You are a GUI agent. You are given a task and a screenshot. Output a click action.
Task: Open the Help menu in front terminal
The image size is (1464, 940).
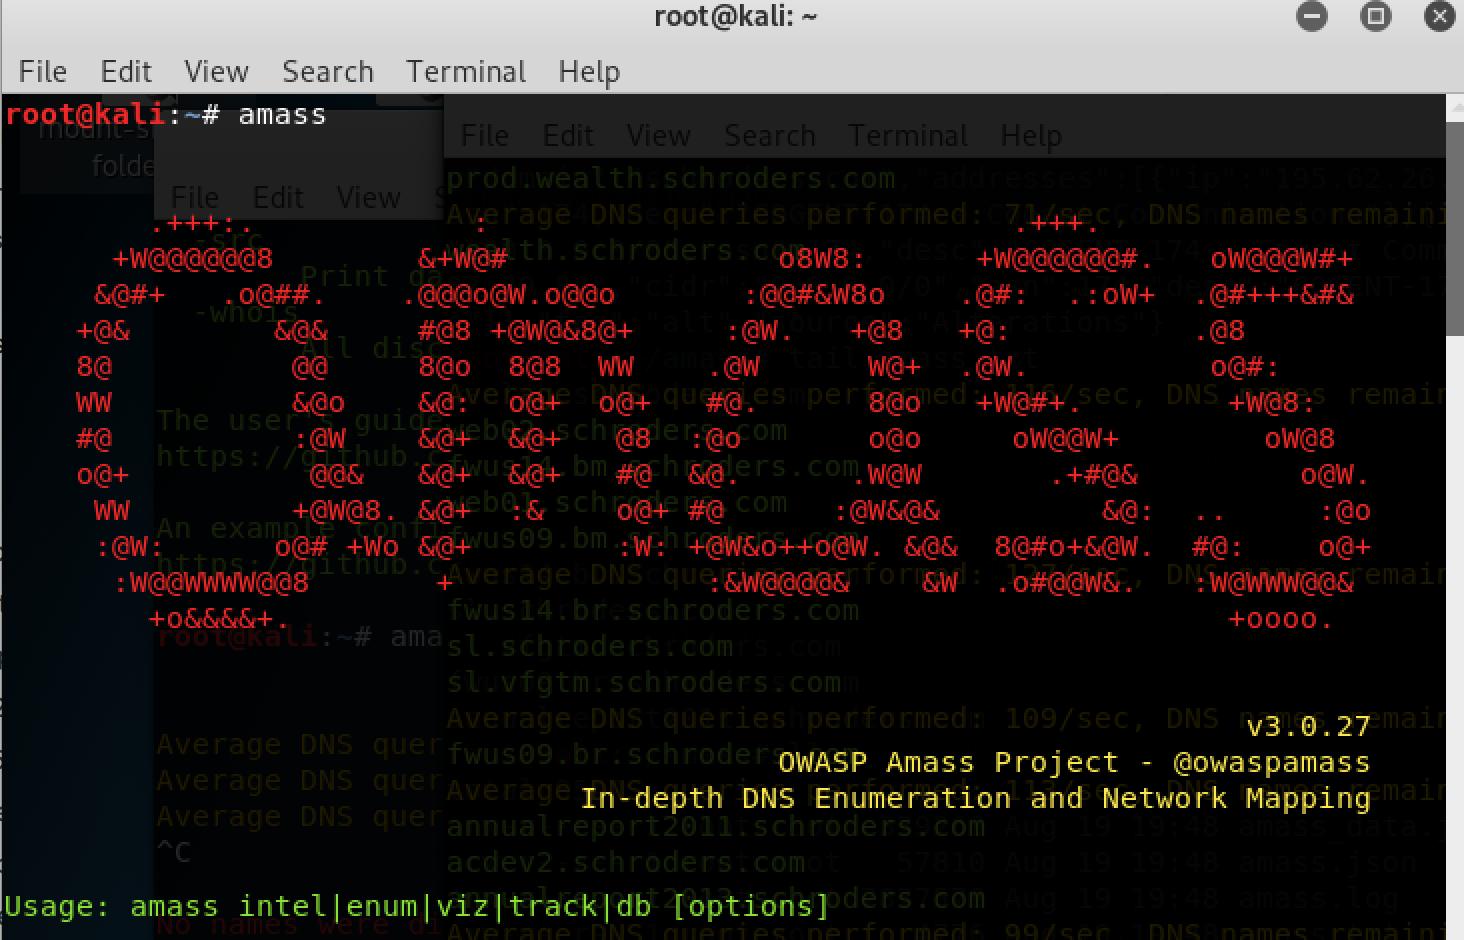pyautogui.click(x=589, y=72)
